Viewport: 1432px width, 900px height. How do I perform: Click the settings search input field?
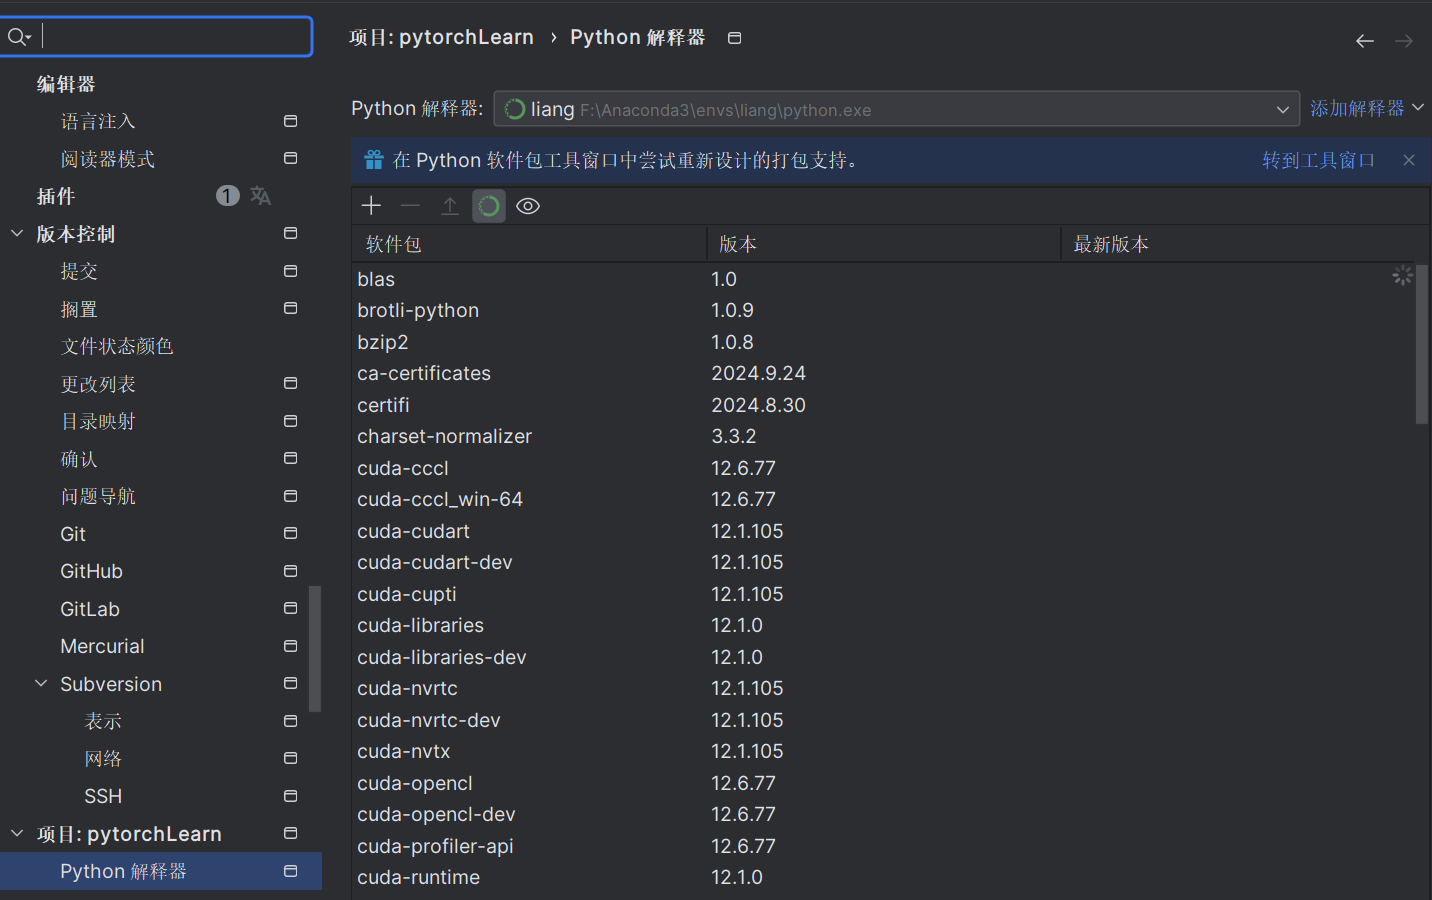(157, 37)
